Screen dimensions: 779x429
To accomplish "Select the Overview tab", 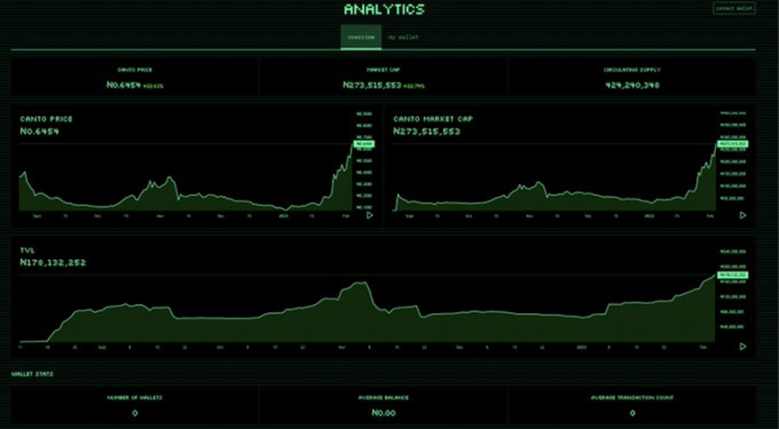I will 361,37.
